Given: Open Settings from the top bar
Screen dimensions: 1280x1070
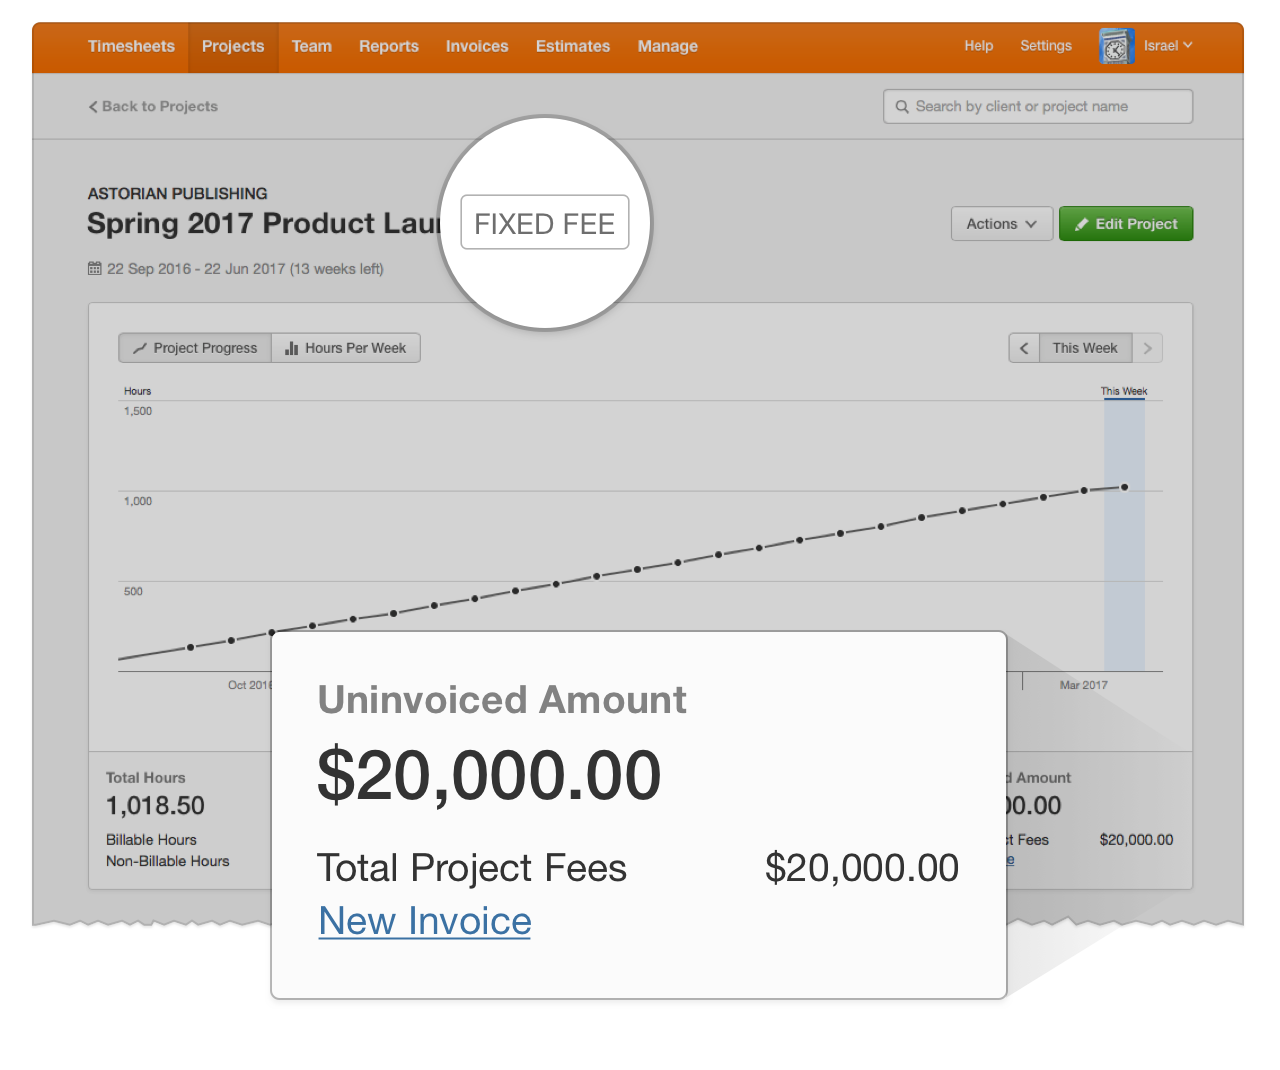Looking at the screenshot, I should 1045,46.
